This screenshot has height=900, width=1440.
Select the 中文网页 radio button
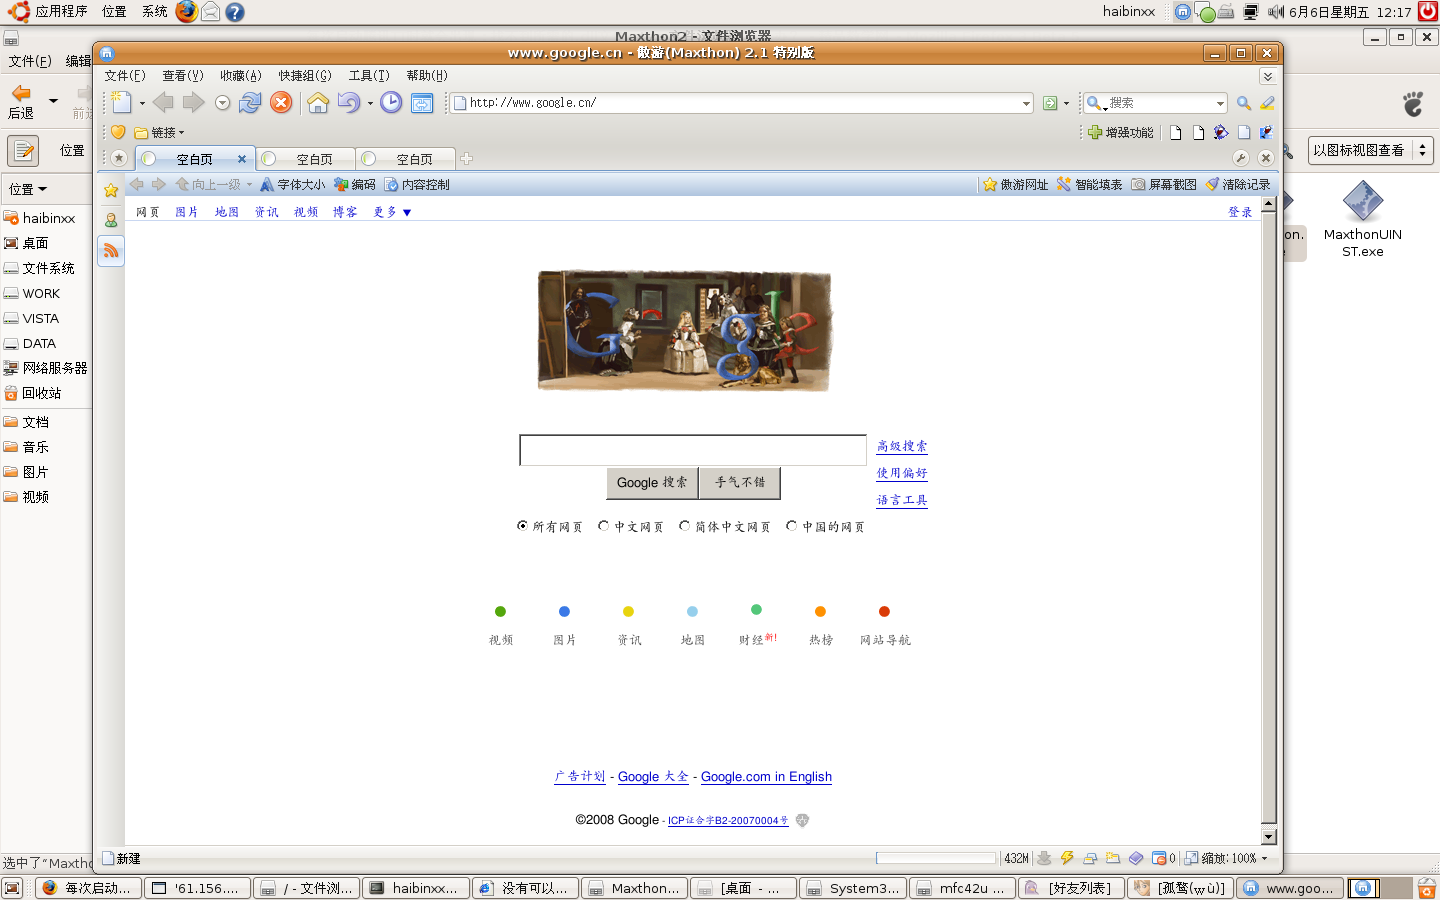click(603, 526)
